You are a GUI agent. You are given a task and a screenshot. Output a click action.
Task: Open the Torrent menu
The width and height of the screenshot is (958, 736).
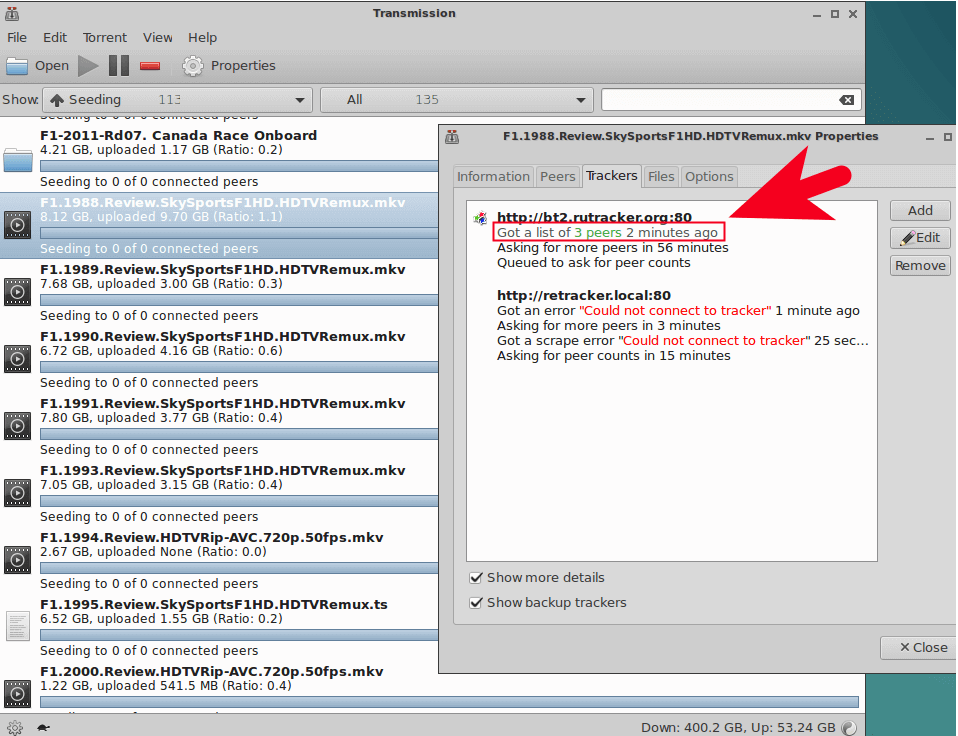pos(105,38)
